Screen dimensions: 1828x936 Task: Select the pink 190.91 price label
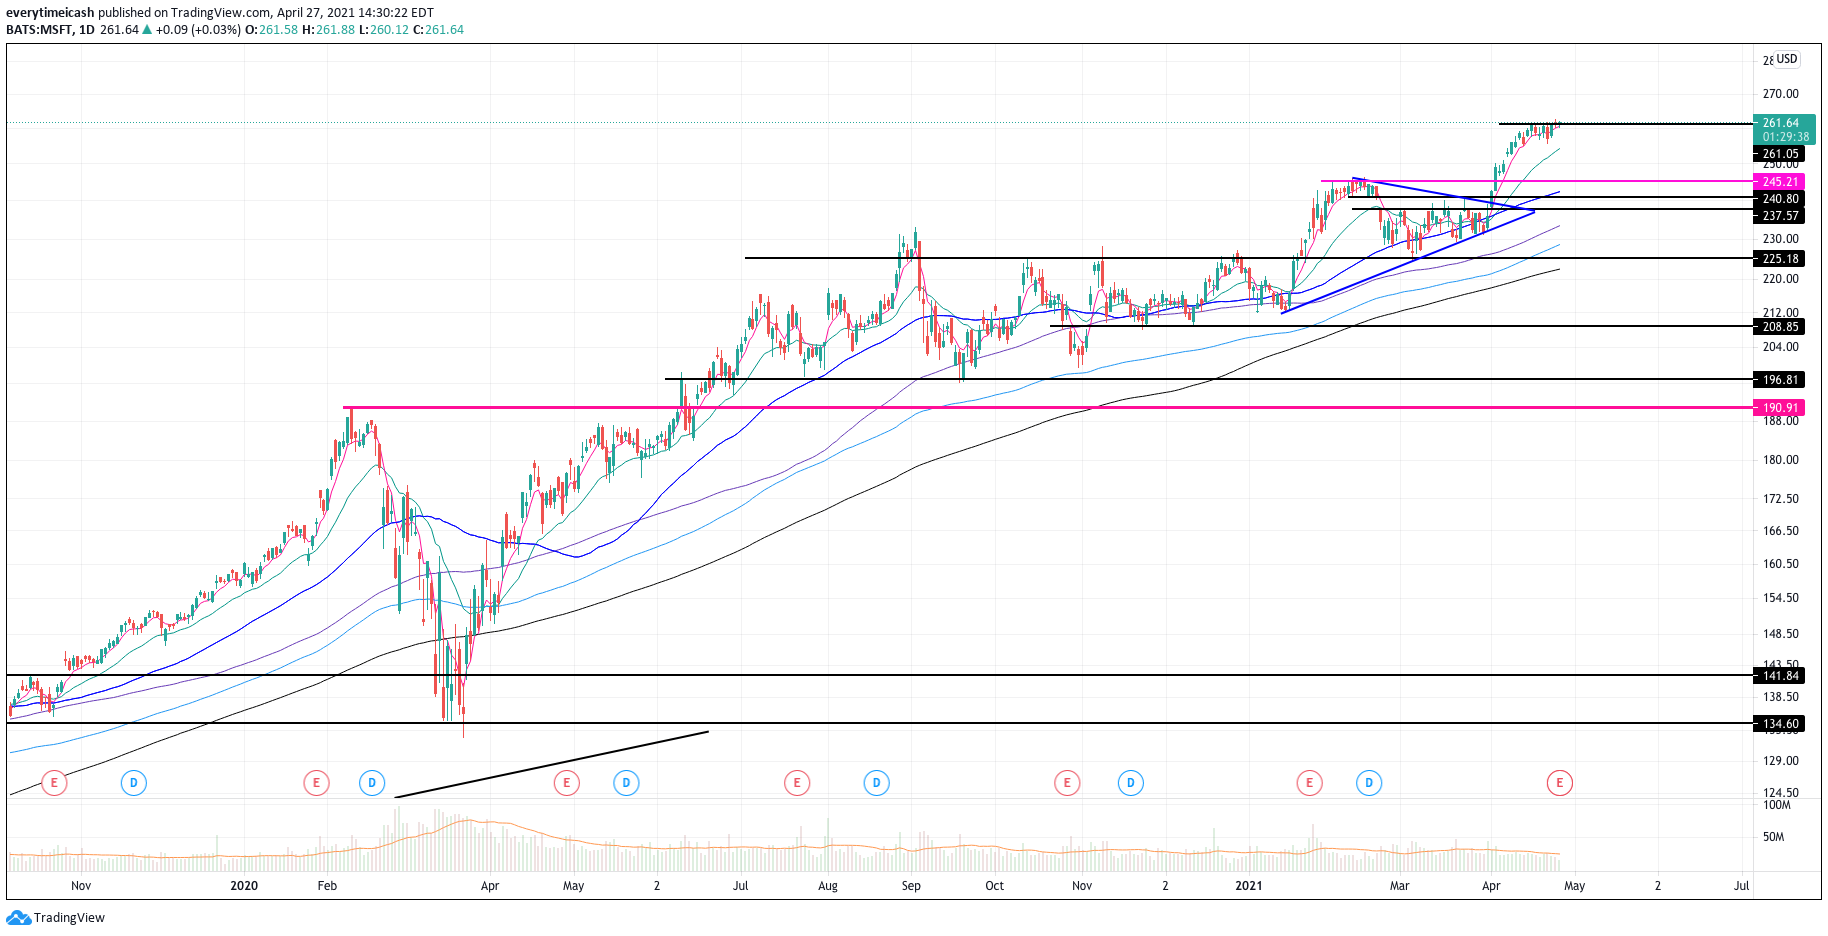(1780, 408)
